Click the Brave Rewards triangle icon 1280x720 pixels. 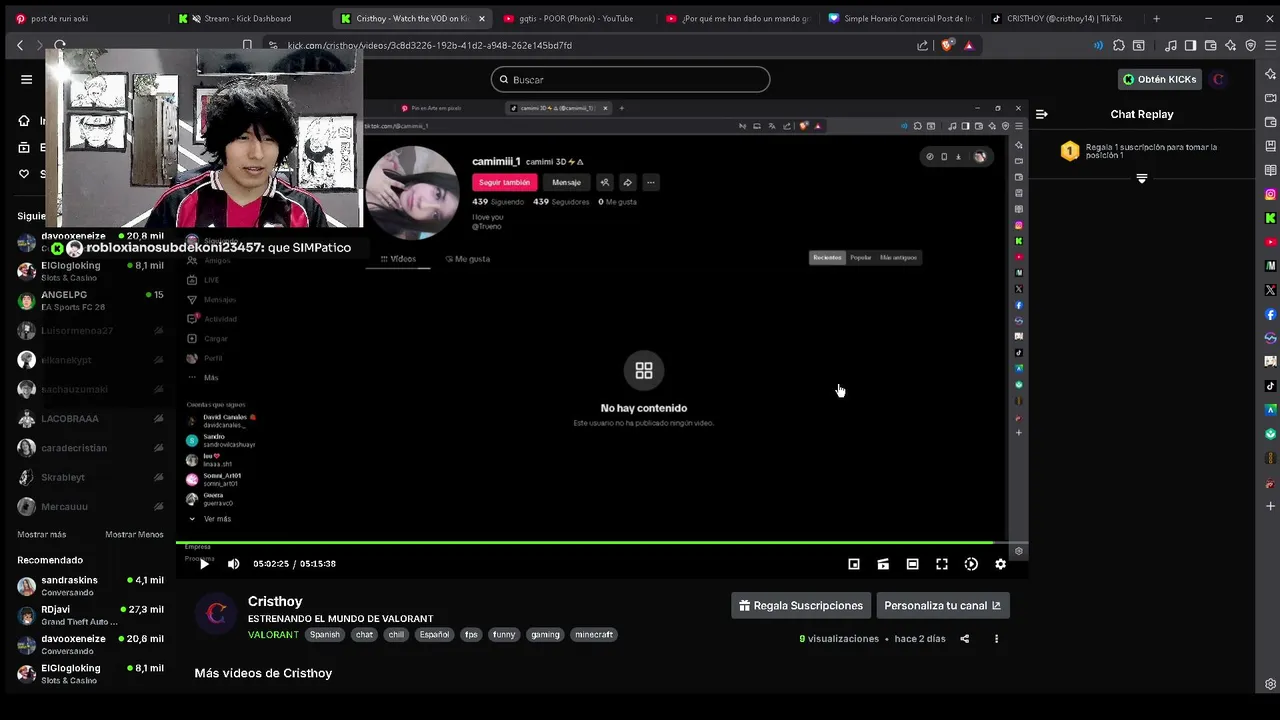click(969, 45)
